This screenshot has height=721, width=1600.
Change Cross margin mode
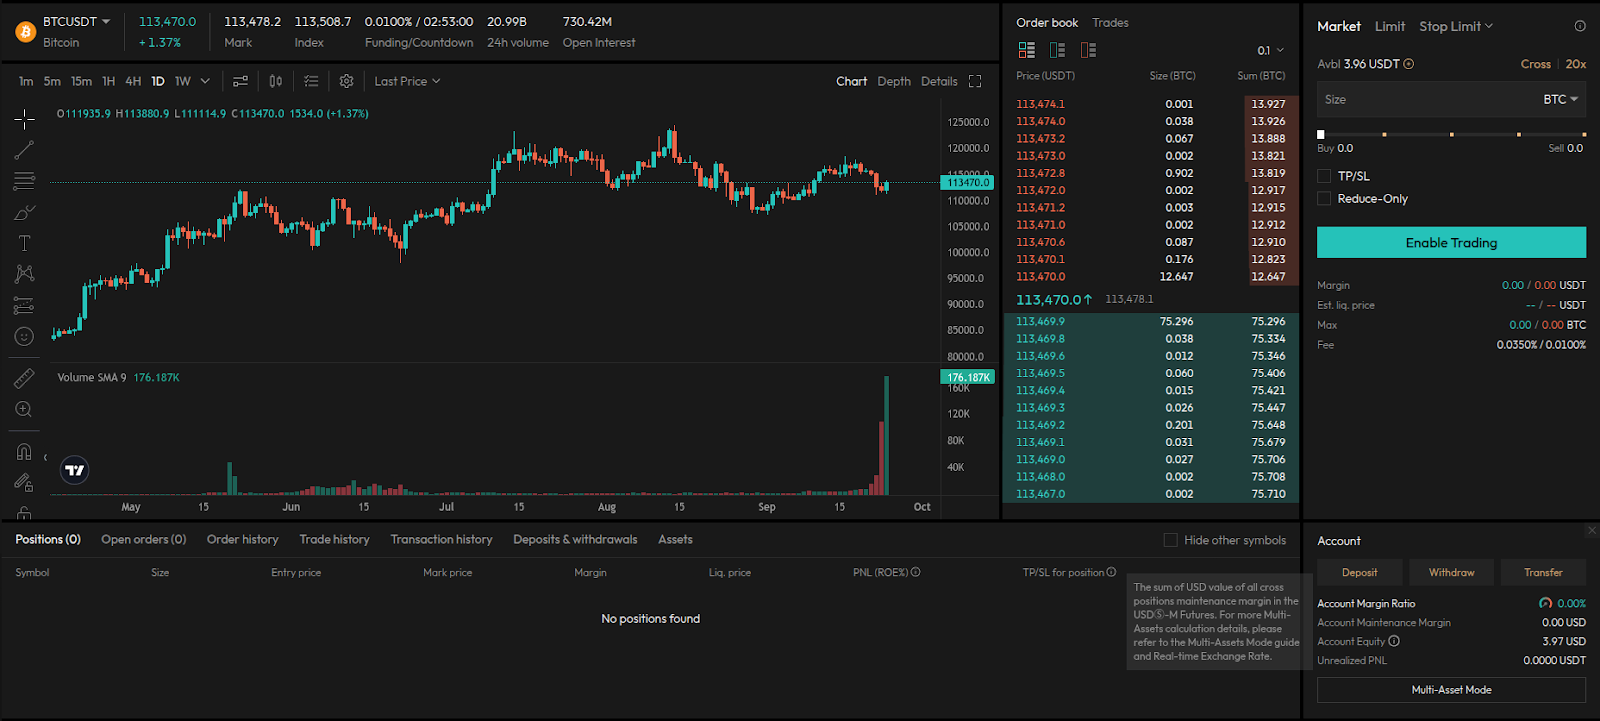[1536, 64]
